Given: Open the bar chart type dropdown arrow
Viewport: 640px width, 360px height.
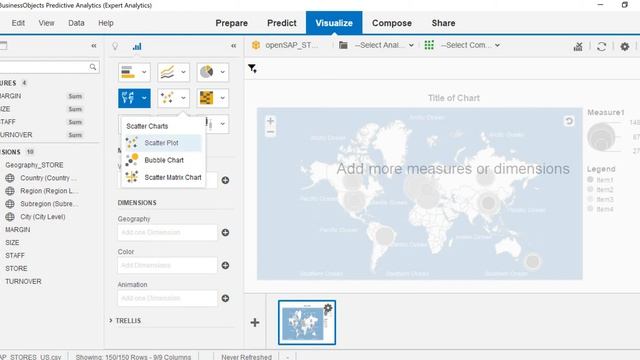Looking at the screenshot, I should pos(144,72).
